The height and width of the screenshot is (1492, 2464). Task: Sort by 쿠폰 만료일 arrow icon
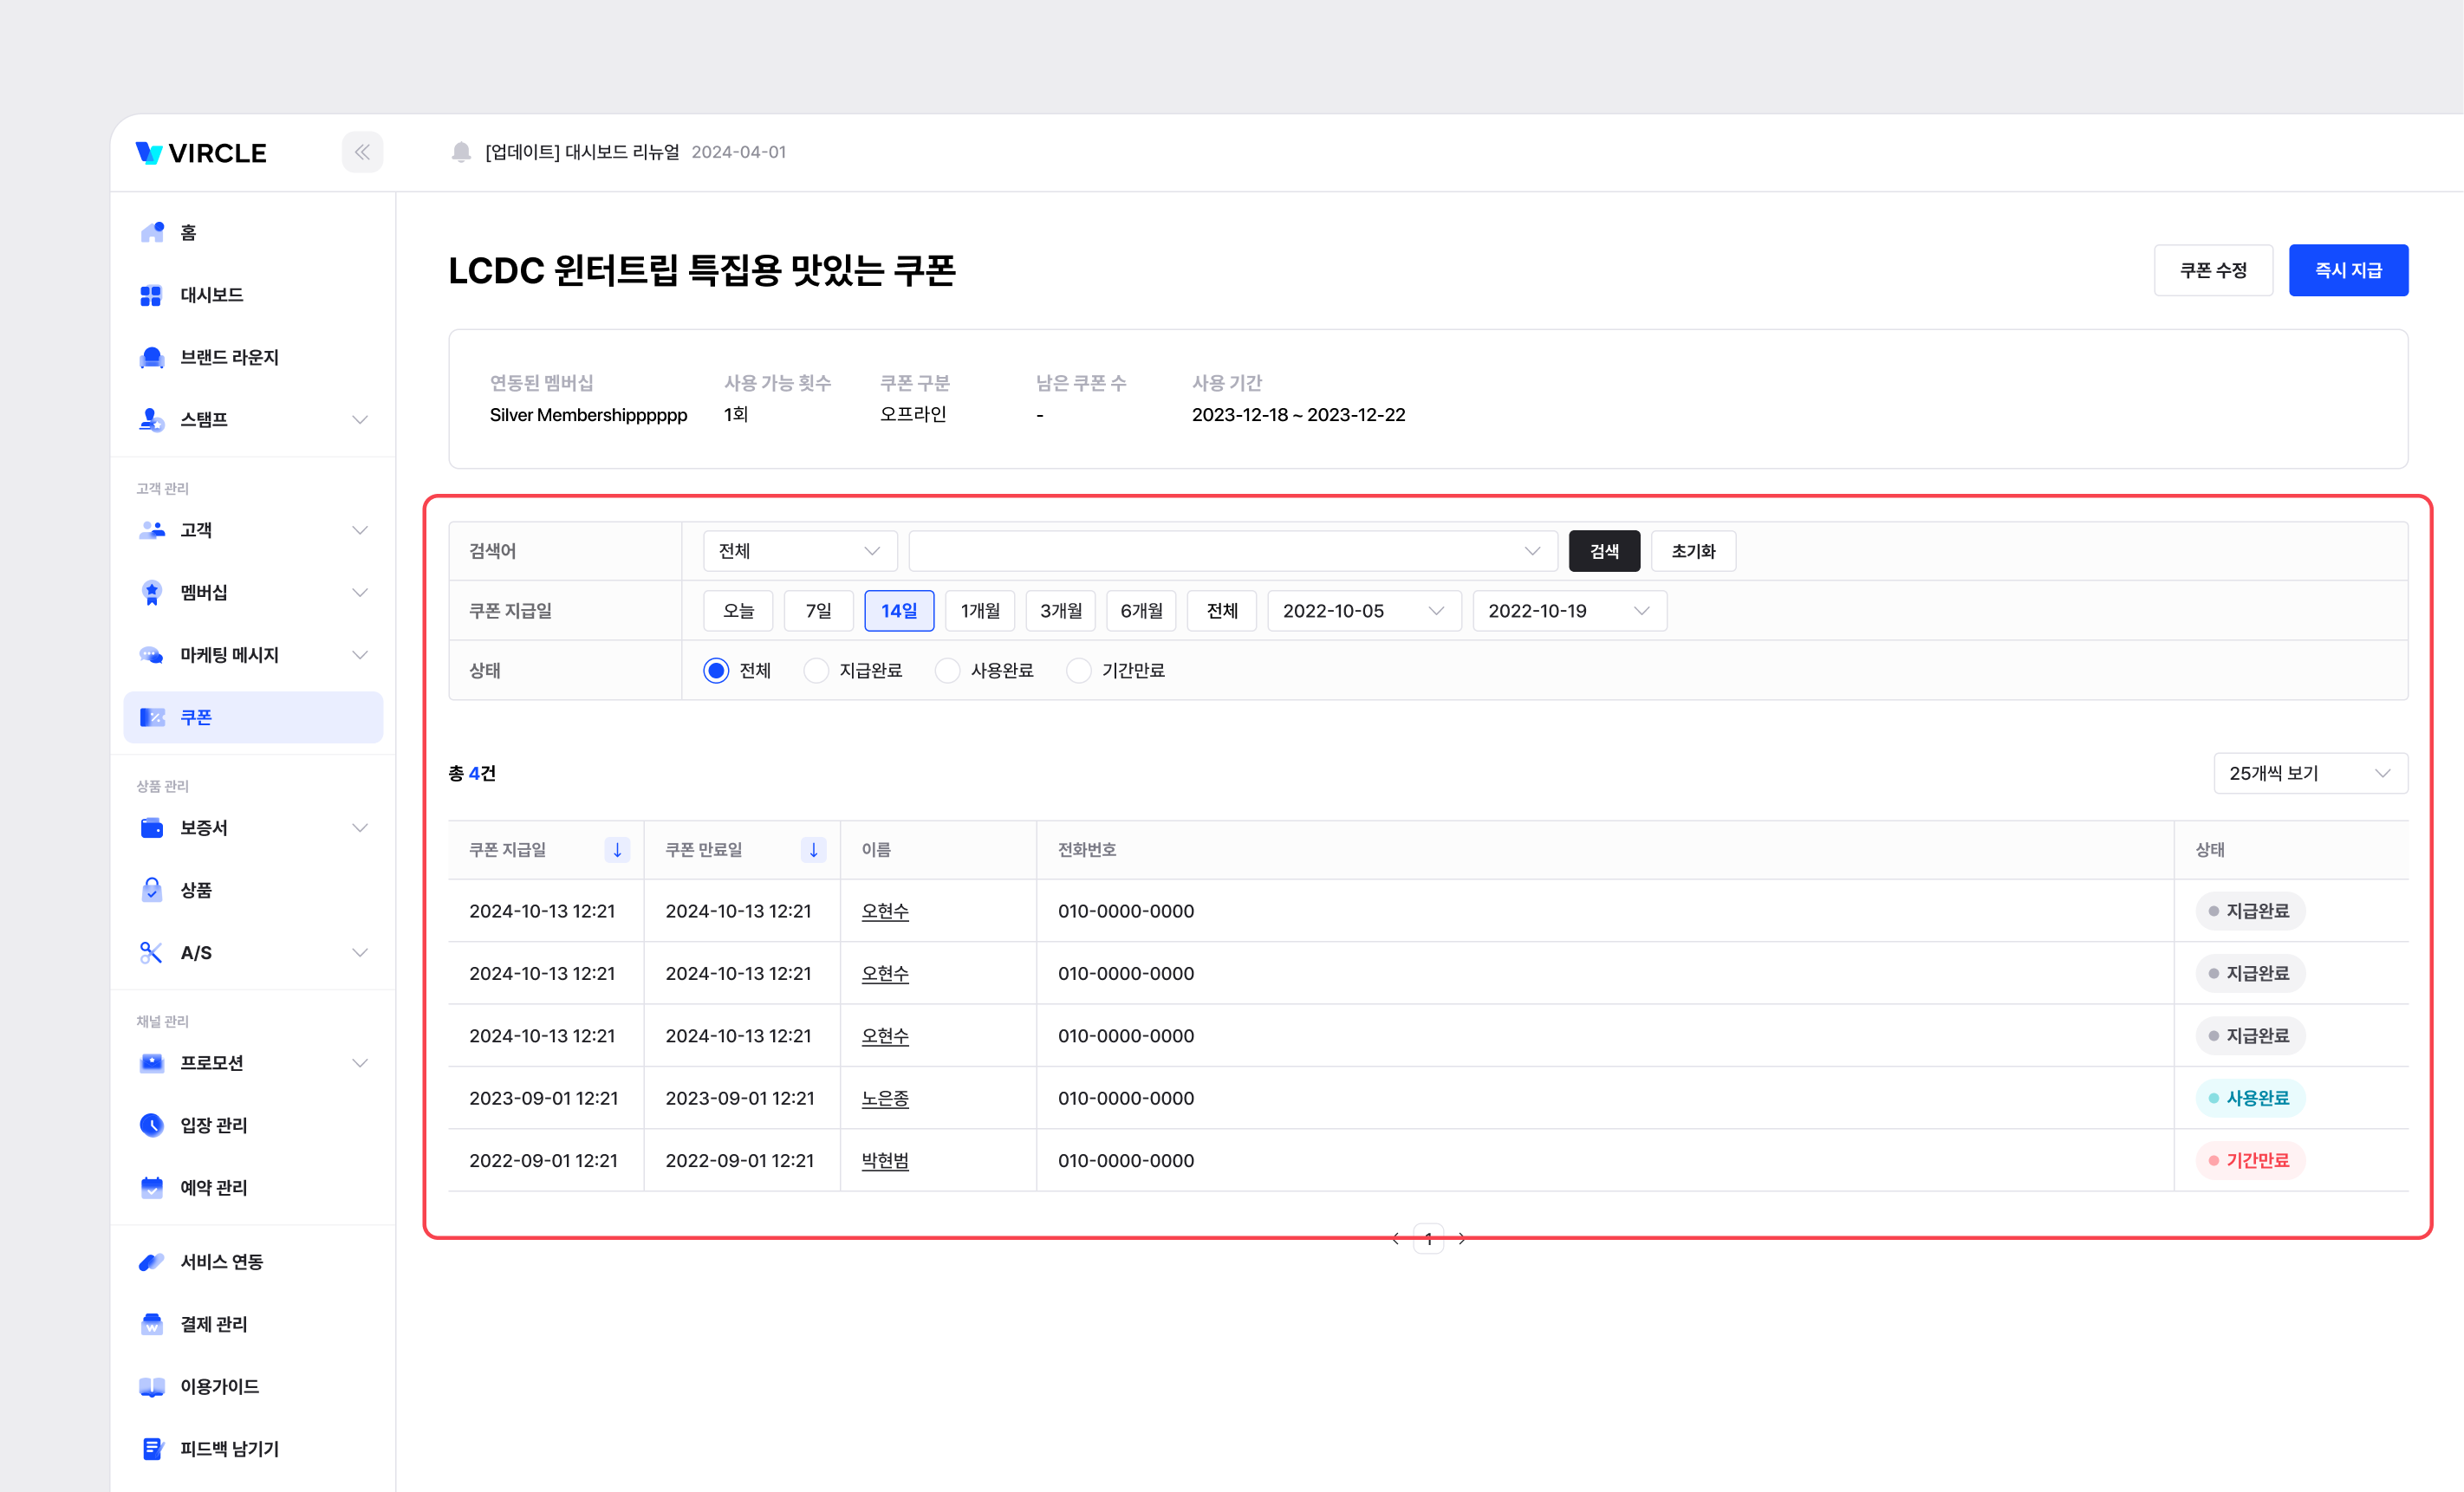click(x=813, y=849)
